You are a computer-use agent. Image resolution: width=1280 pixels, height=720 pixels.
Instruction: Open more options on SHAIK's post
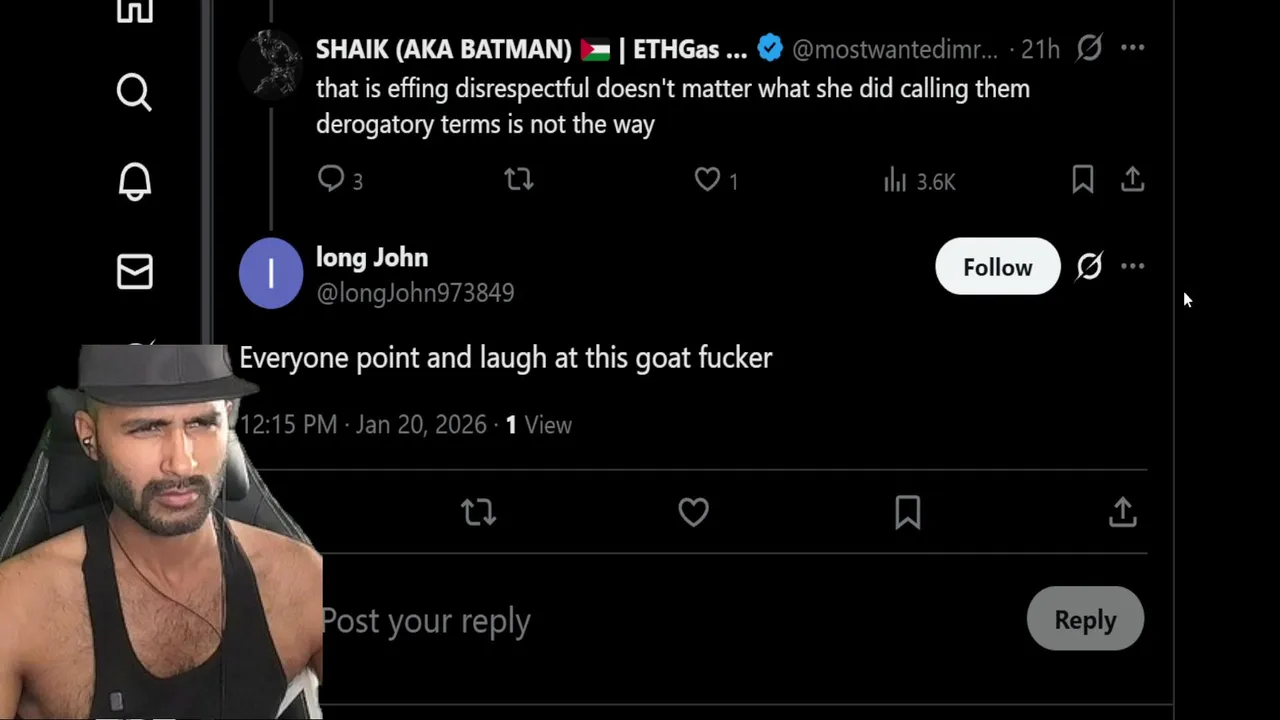[1132, 48]
